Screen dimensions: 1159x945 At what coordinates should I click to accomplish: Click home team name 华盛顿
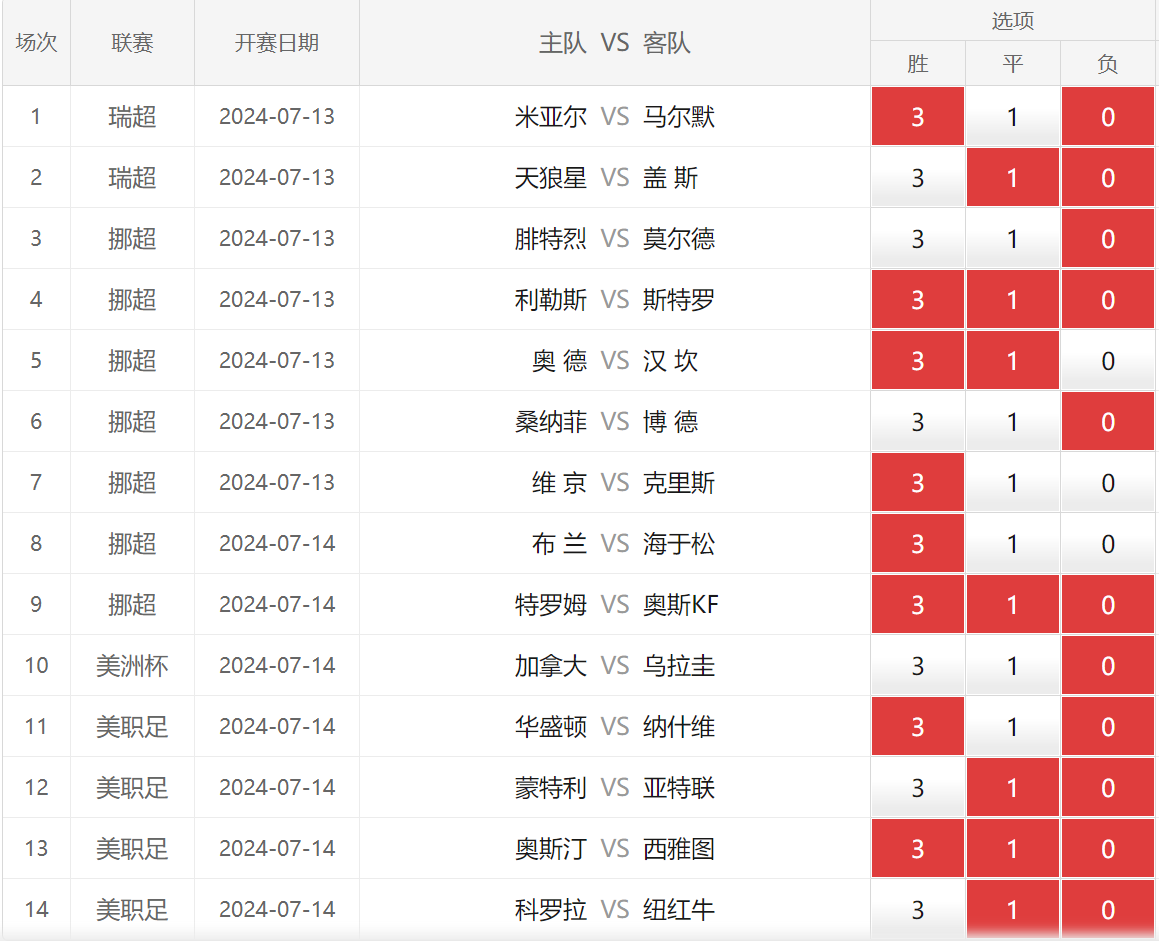pos(551,726)
